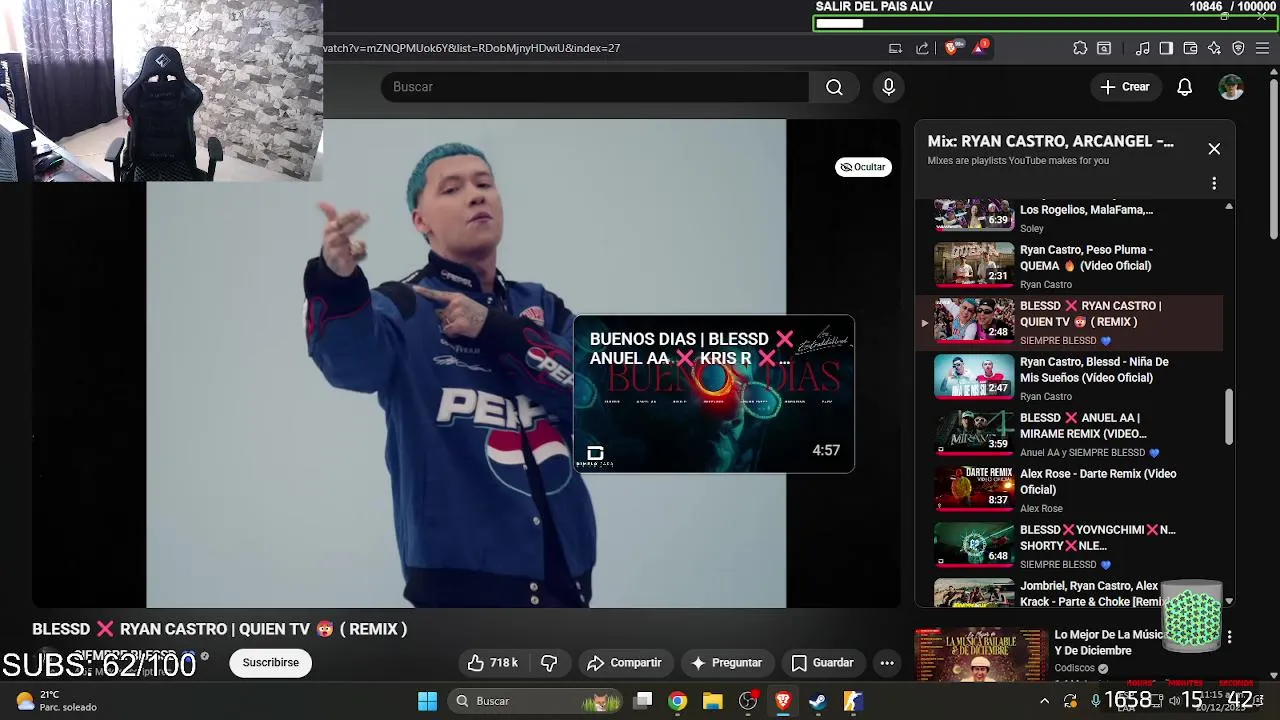Play Ryan Castro, Peso Pluma - QUEMA from playlist

[x=1070, y=265]
